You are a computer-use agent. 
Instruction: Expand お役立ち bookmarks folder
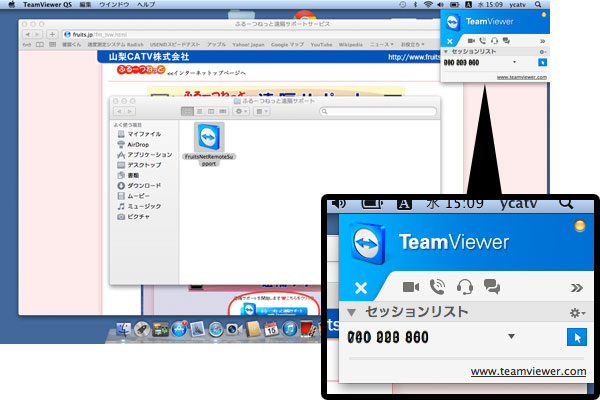(412, 45)
